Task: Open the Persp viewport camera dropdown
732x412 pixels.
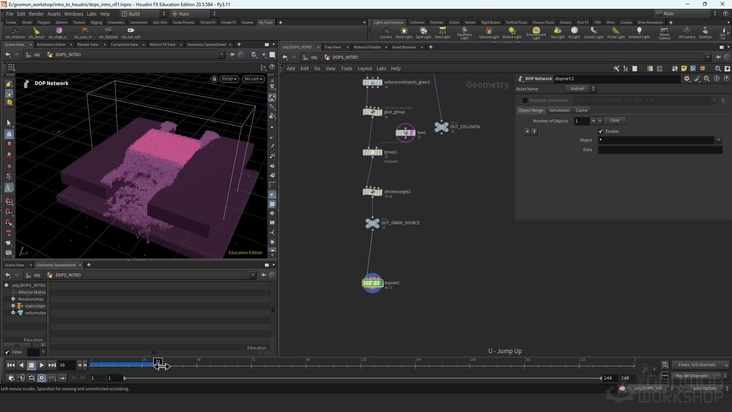Action: point(228,78)
